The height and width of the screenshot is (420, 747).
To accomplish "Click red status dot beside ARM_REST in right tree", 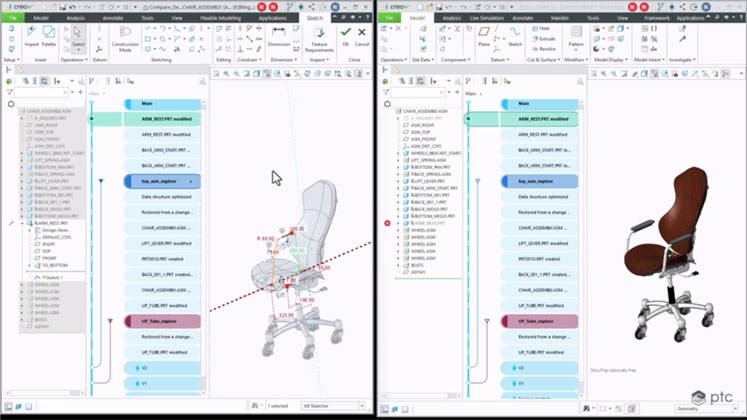I will coord(387,223).
